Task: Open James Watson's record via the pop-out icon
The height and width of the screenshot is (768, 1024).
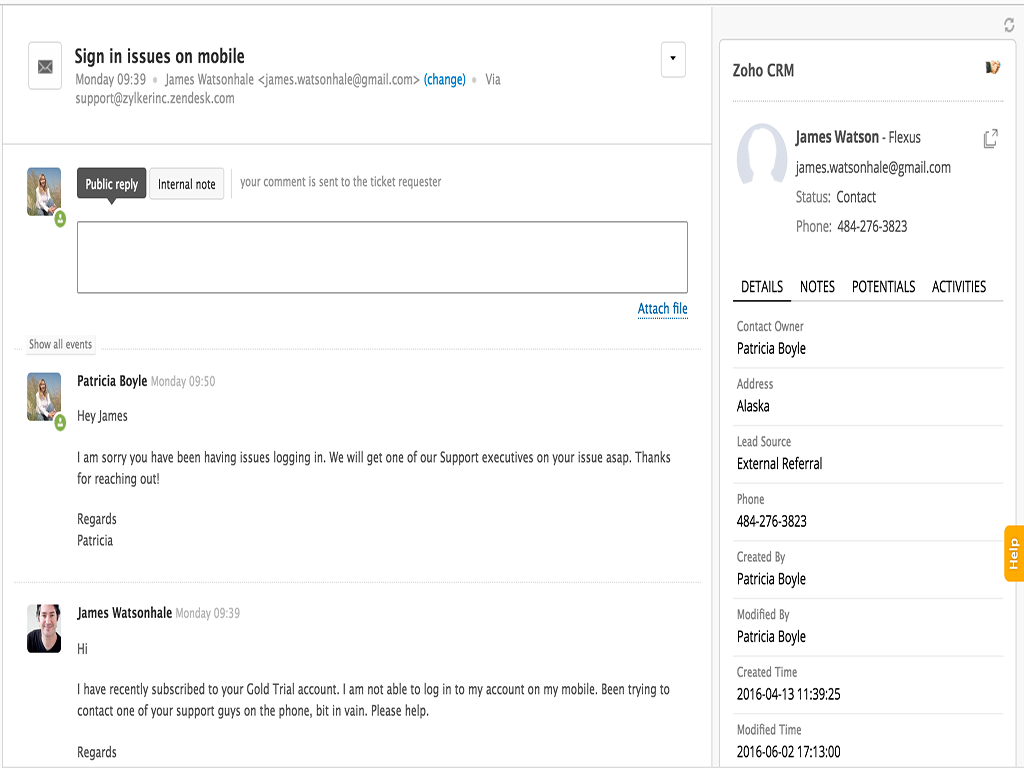Action: (991, 139)
